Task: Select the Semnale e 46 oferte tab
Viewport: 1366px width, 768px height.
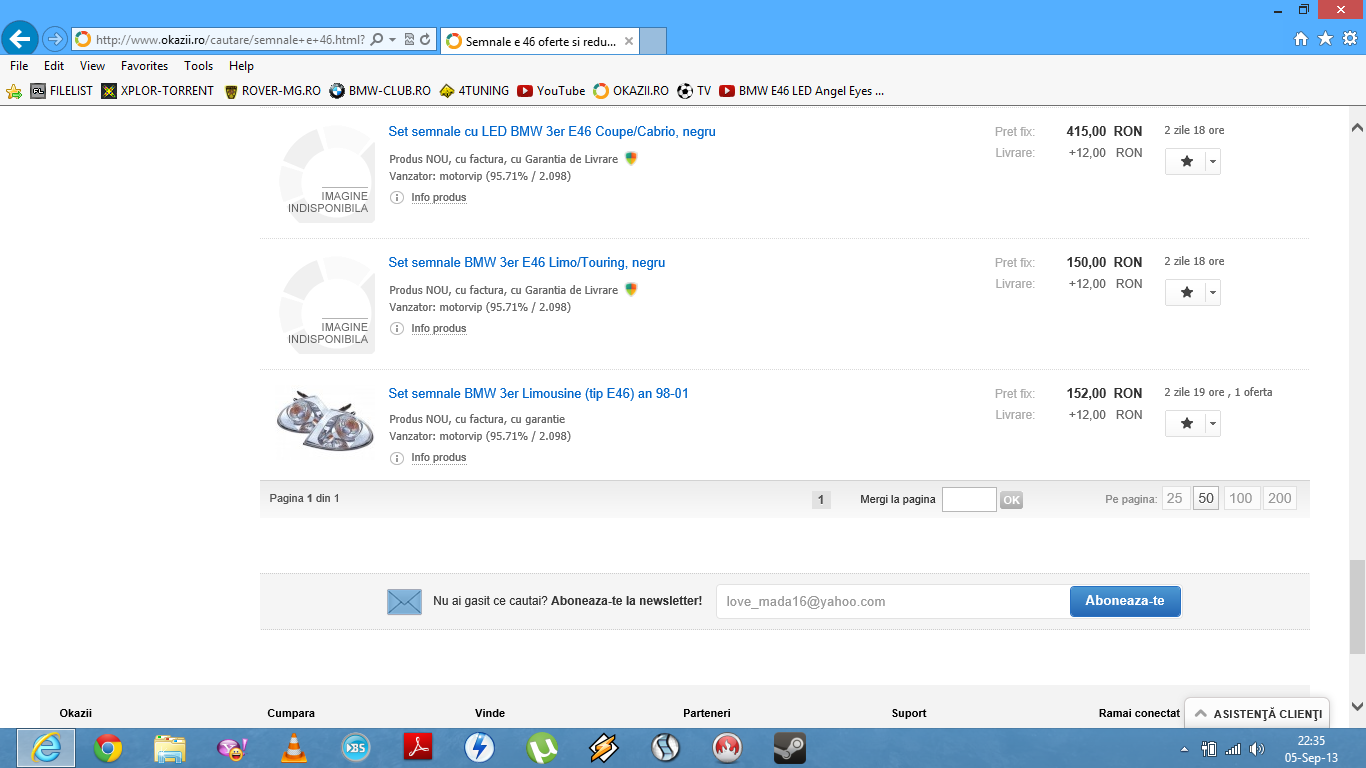Action: click(539, 41)
